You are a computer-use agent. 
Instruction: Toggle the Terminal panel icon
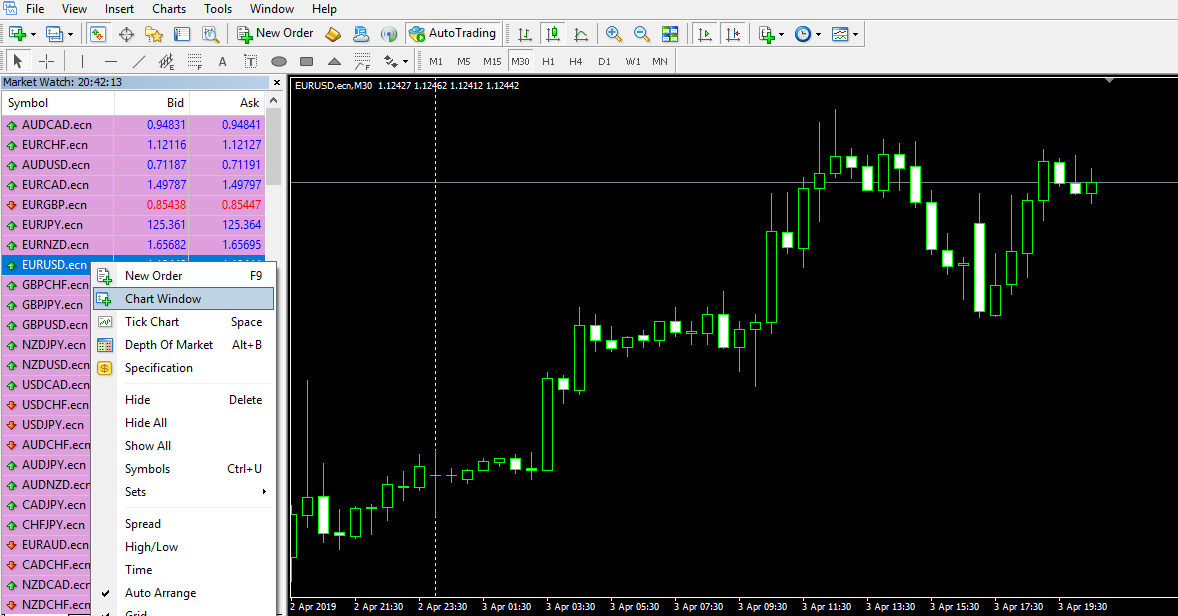click(182, 34)
